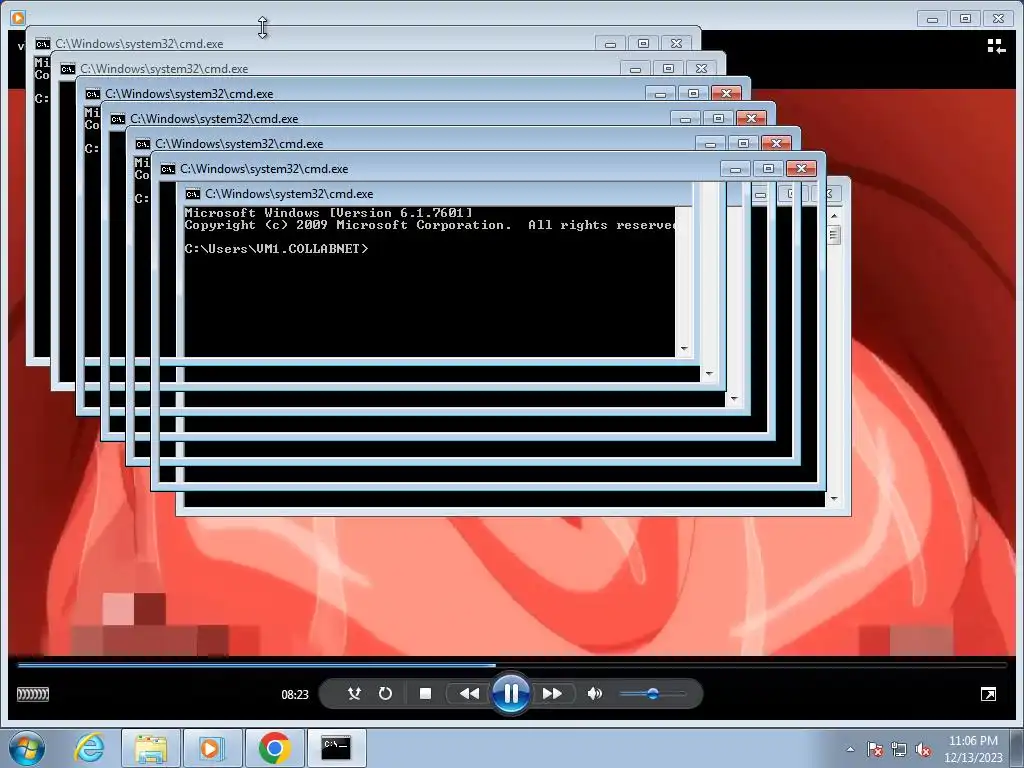1024x768 pixels.
Task: Click the cmd.exe taskbar button
Action: pos(336,748)
